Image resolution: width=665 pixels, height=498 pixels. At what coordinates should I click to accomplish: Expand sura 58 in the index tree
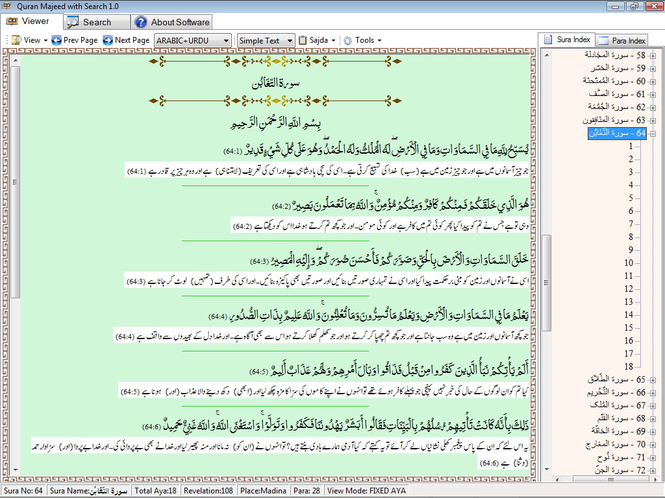point(653,56)
